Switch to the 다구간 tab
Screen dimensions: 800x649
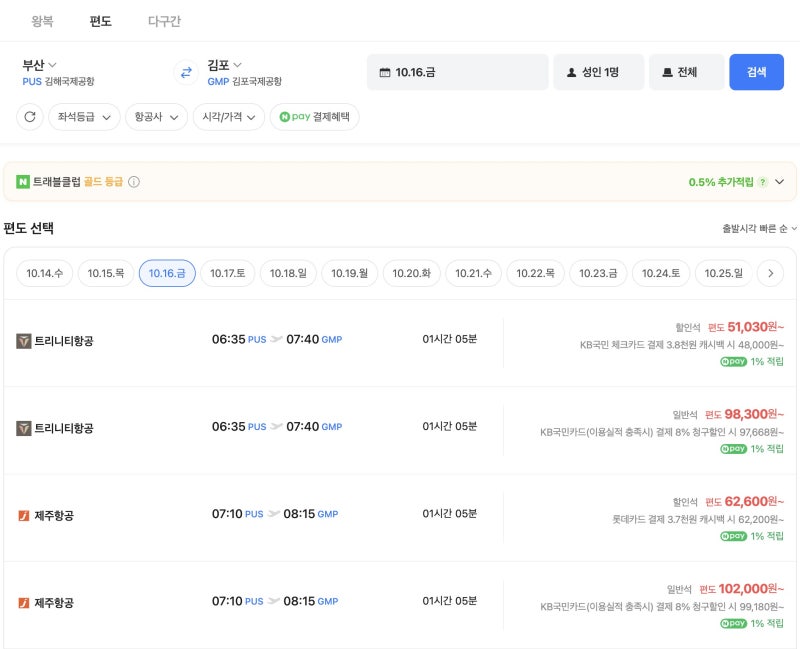coord(164,21)
